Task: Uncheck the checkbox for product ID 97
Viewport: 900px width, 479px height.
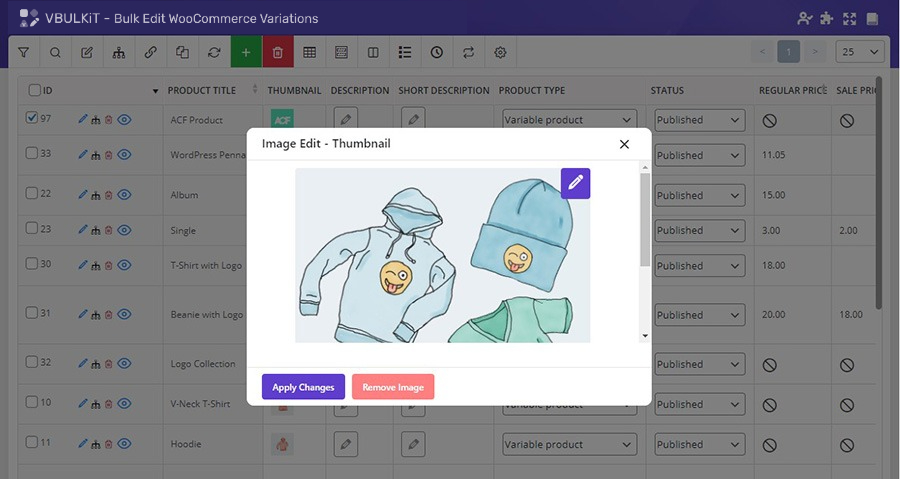Action: point(32,119)
